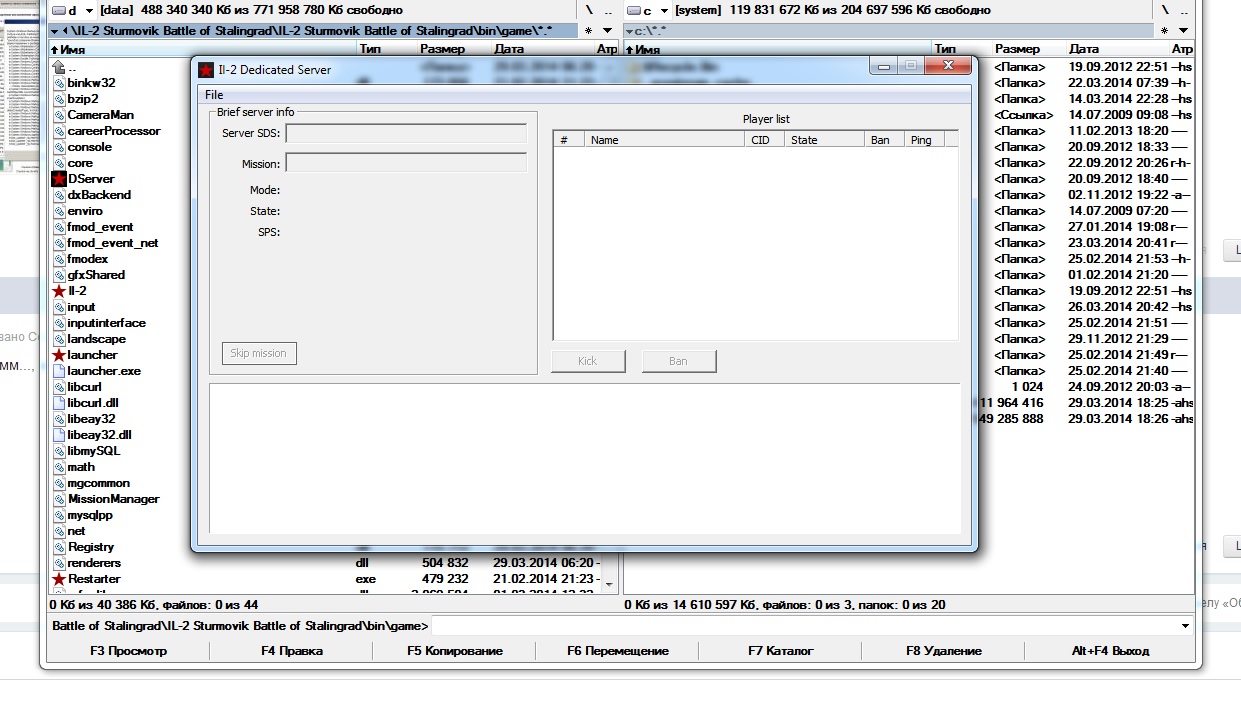Image resolution: width=1241 pixels, height=701 pixels.
Task: Click the console file icon
Action: 59,147
